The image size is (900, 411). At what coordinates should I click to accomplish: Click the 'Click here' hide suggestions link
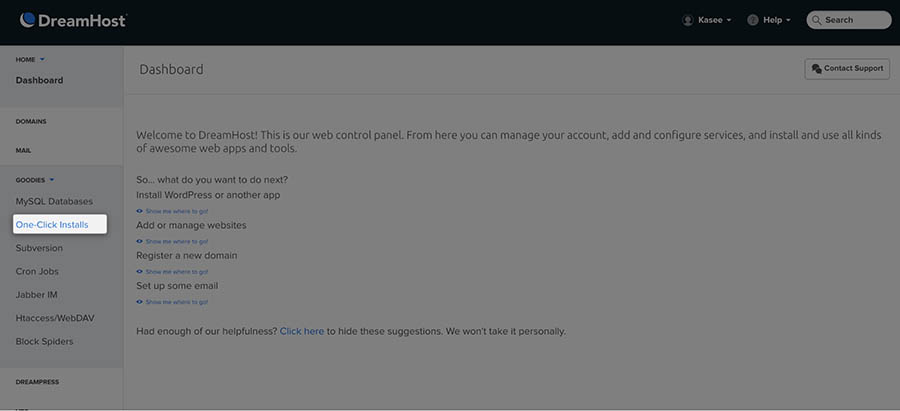(301, 331)
